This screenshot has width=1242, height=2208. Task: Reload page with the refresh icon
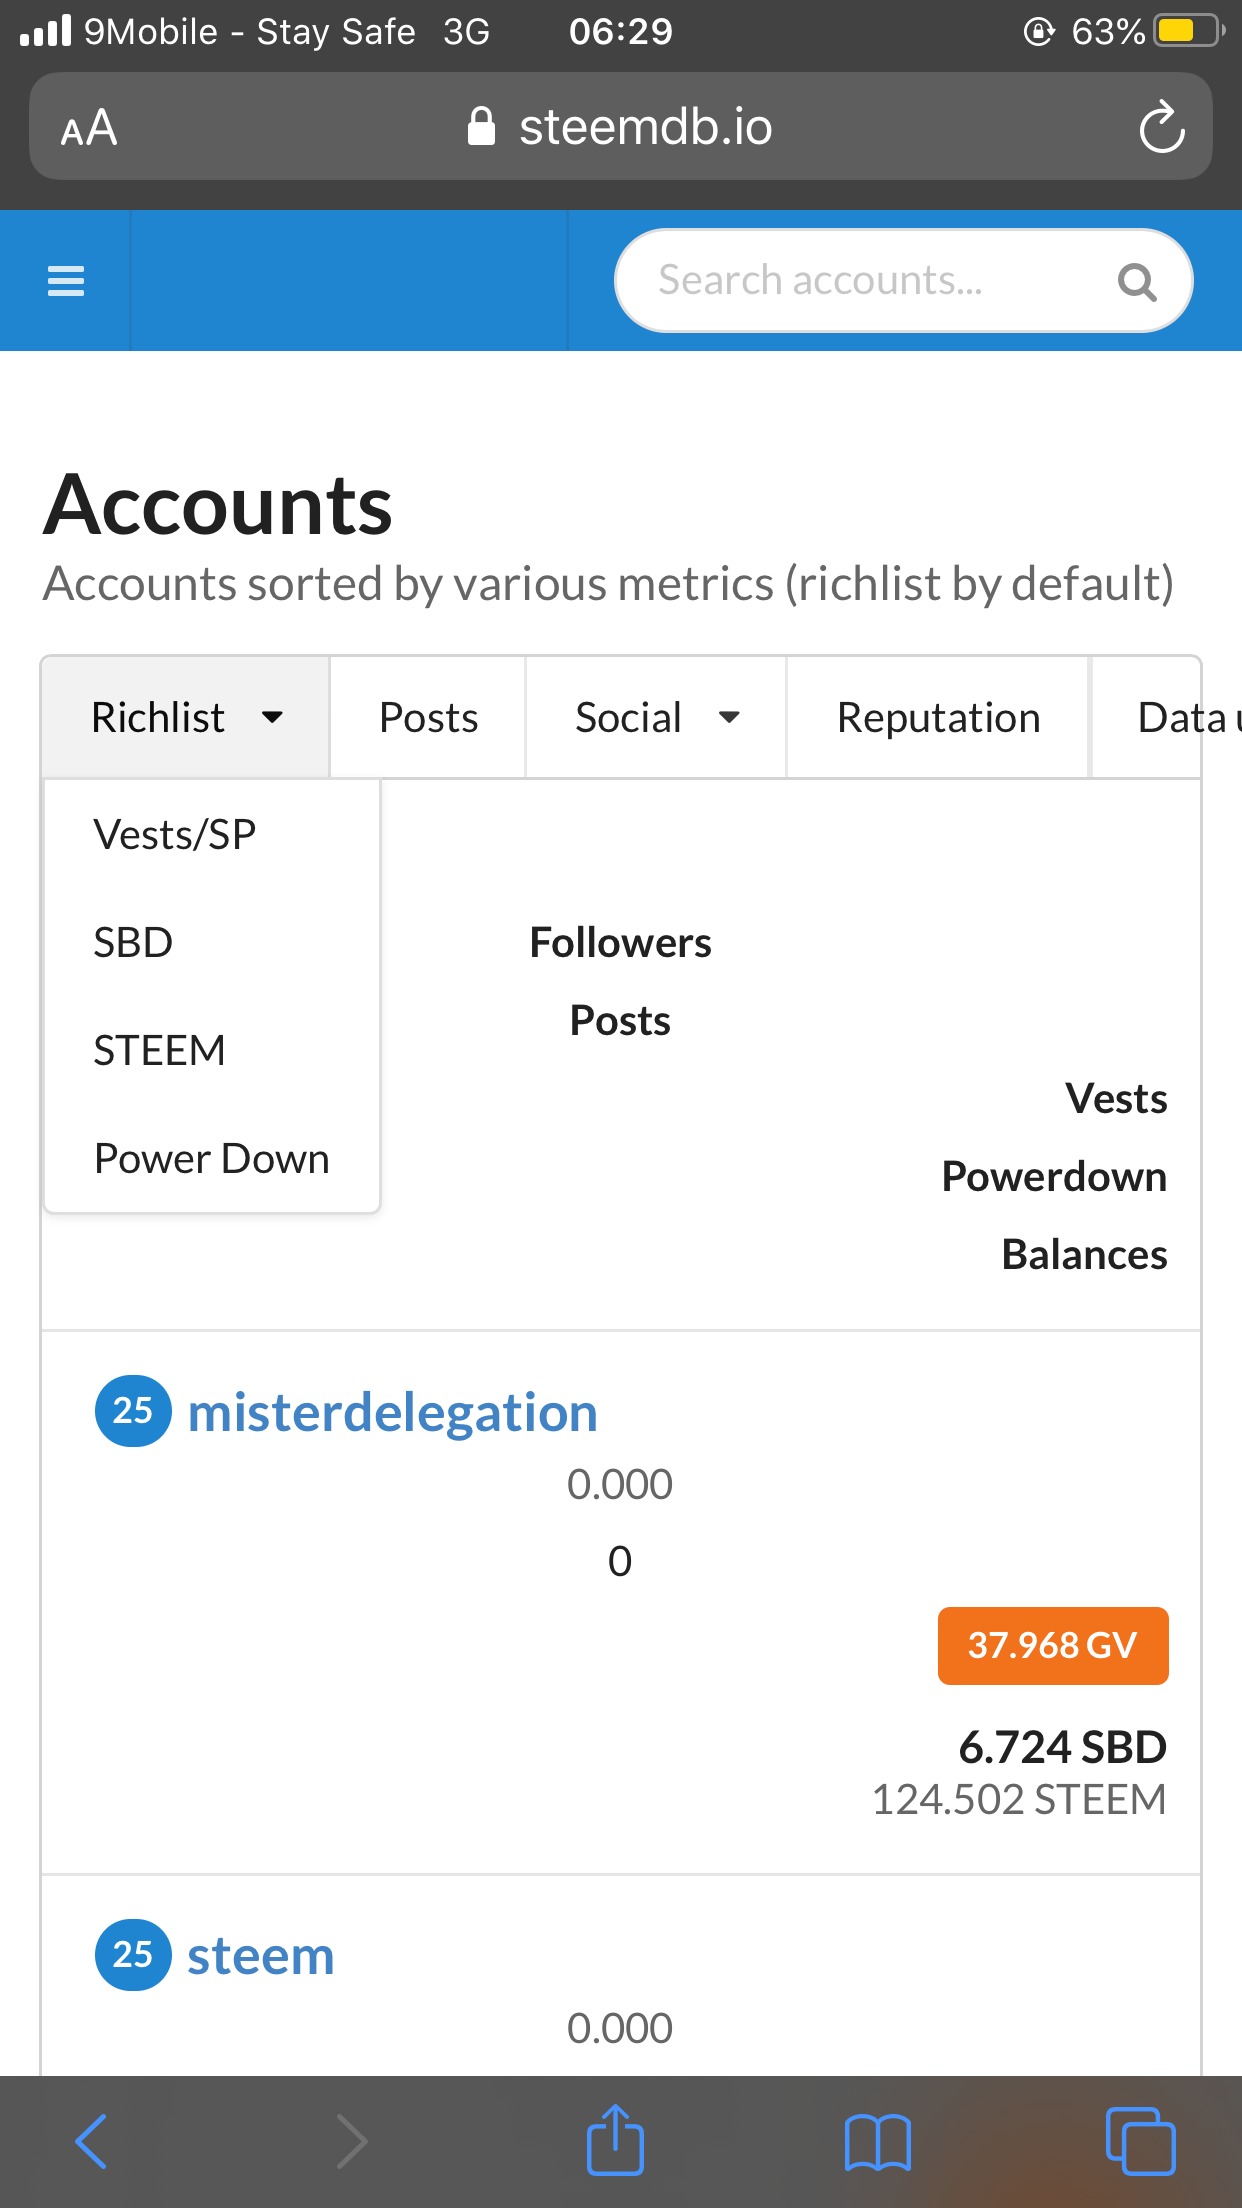click(x=1162, y=127)
